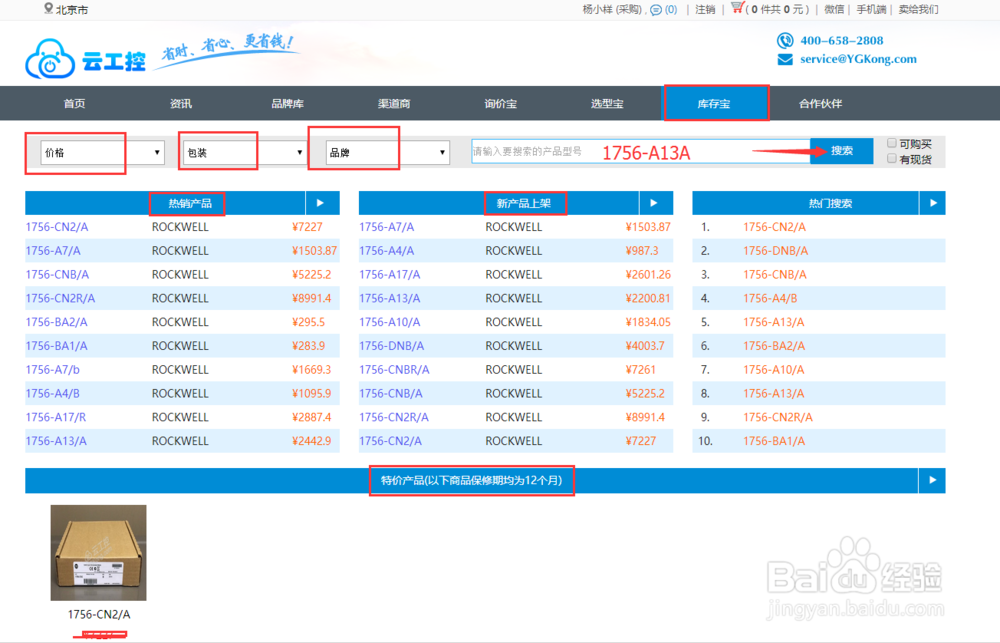Open the 手机端 link
Image resolution: width=1000 pixels, height=643 pixels.
[x=871, y=10]
